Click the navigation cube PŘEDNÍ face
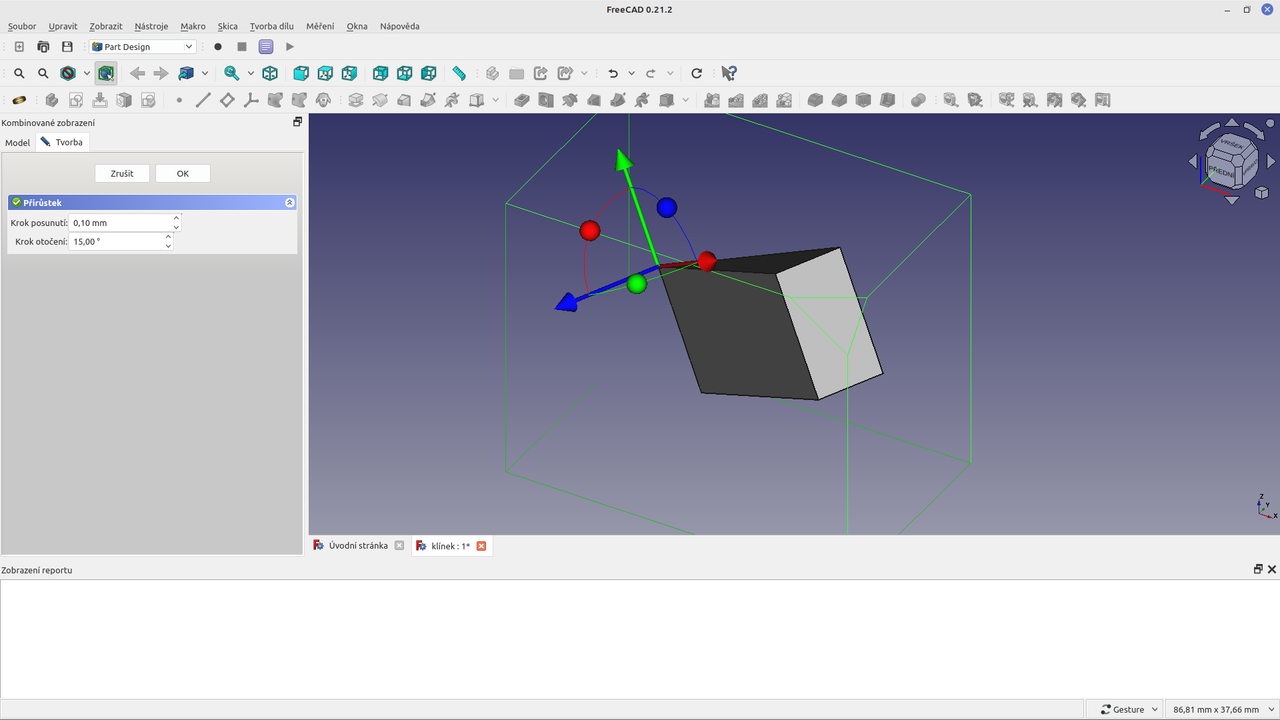 (x=1220, y=171)
